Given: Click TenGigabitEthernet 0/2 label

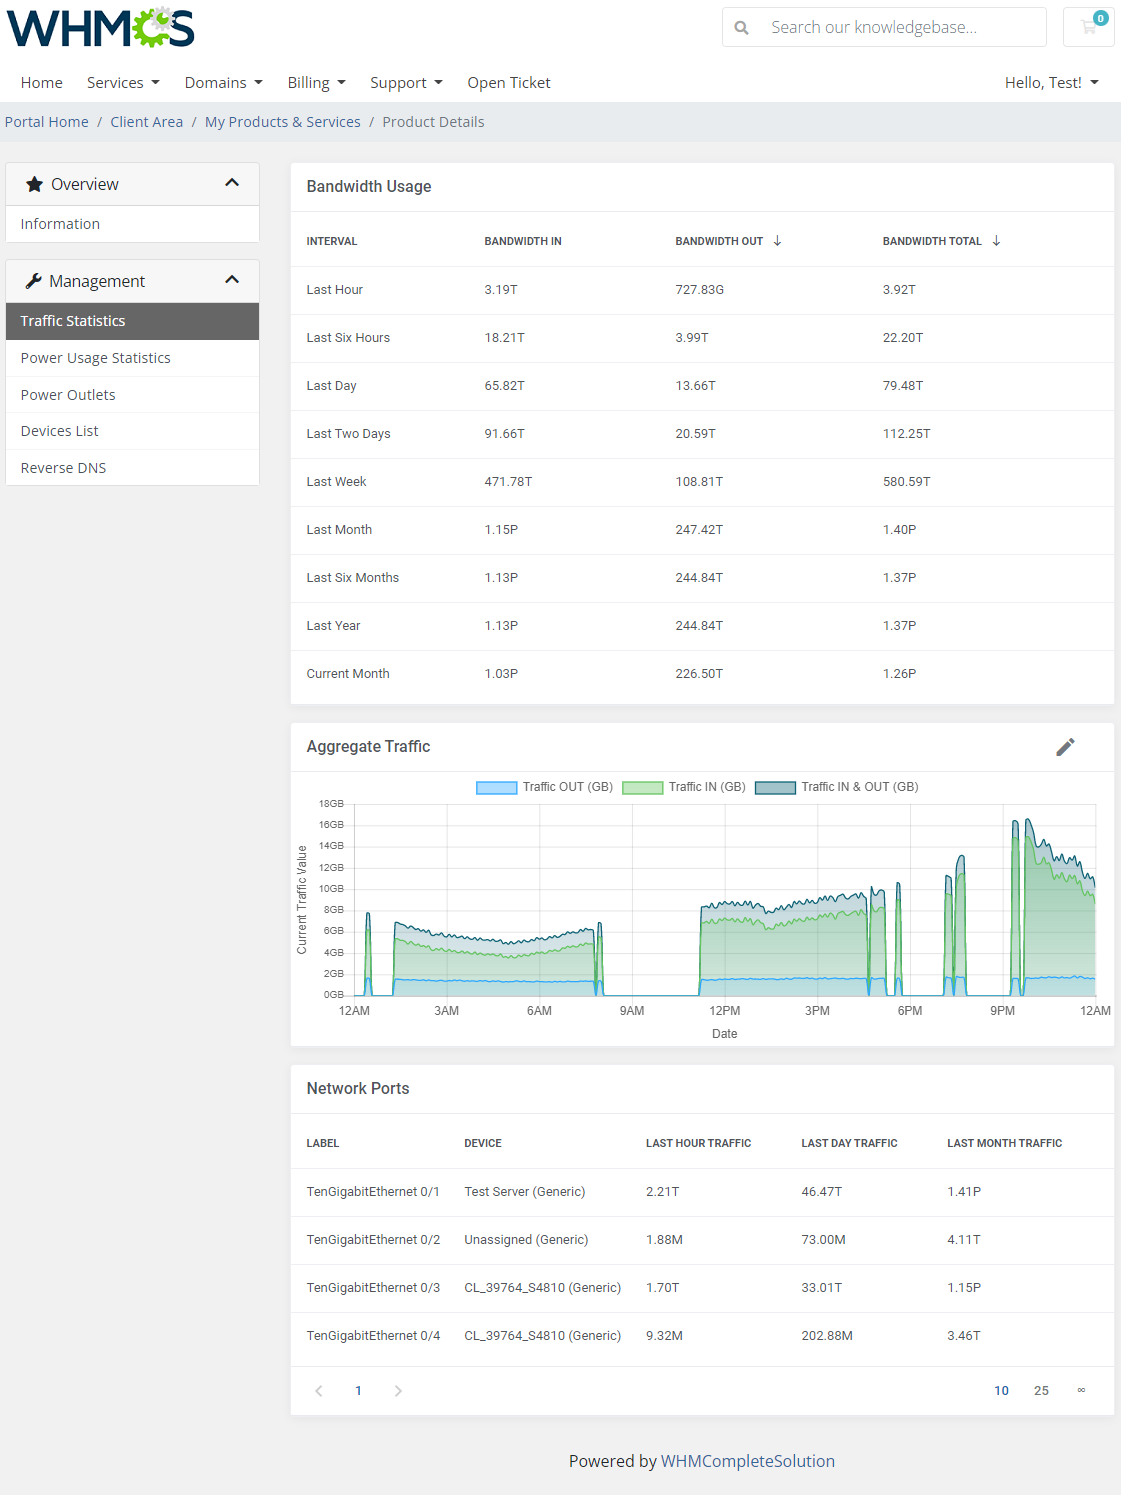Looking at the screenshot, I should (373, 1240).
